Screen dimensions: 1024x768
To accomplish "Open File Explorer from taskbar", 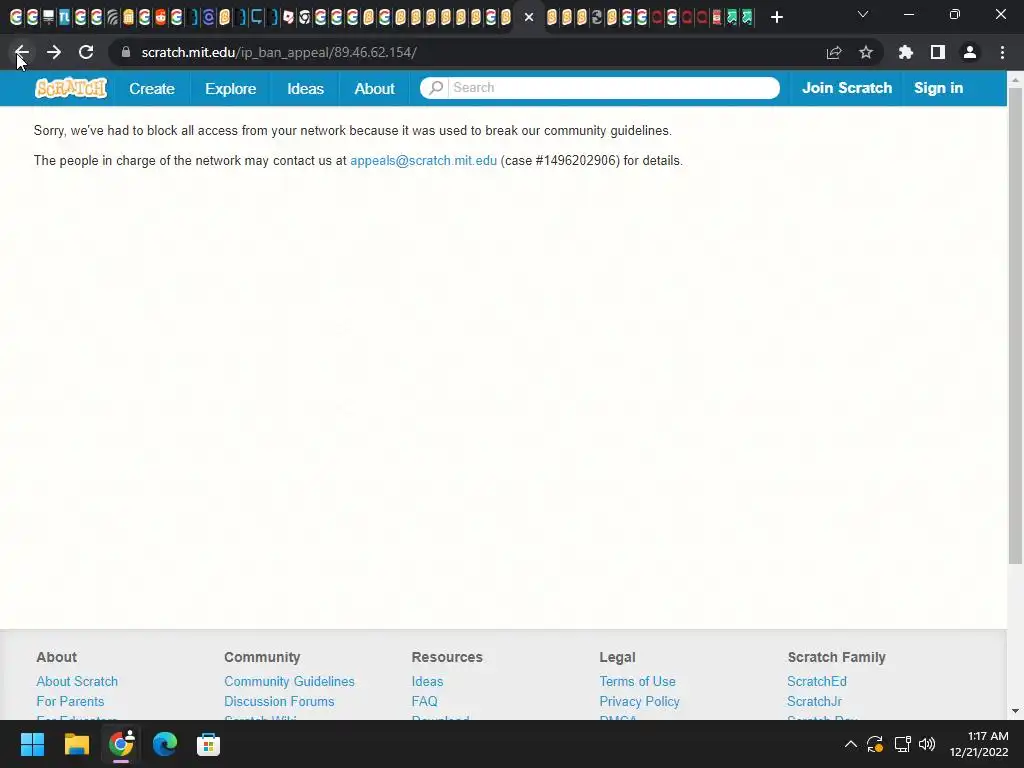I will 76,744.
